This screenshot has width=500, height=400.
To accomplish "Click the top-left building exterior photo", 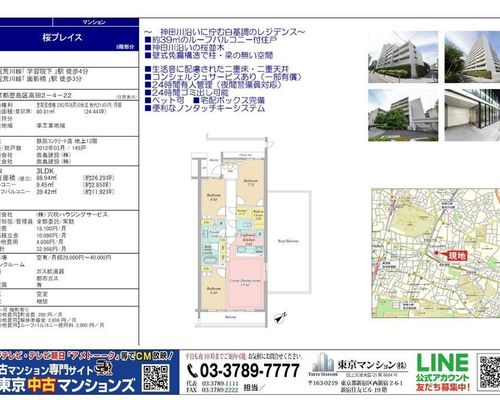I will [403, 57].
